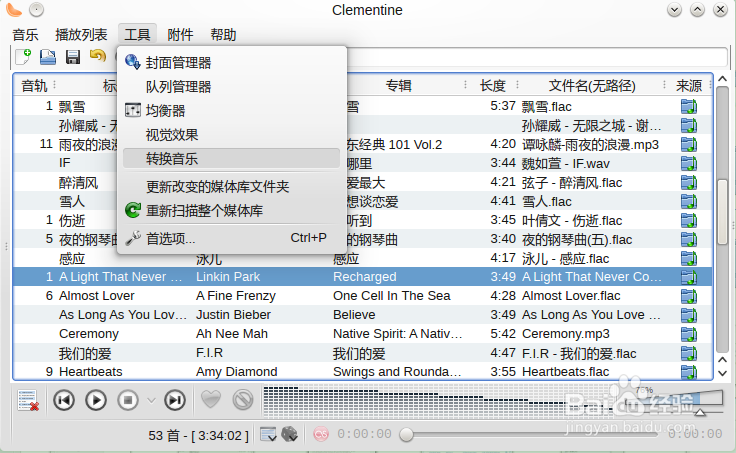Click the playlist search input field
This screenshot has width=736, height=453.
[537, 57]
